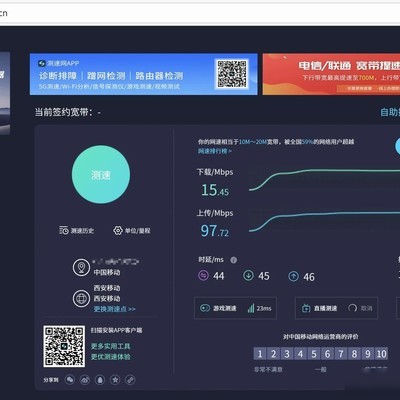Viewport: 400px width, 400px height.
Task: Click the upload latency arrow icon beside 46
Action: tap(293, 276)
